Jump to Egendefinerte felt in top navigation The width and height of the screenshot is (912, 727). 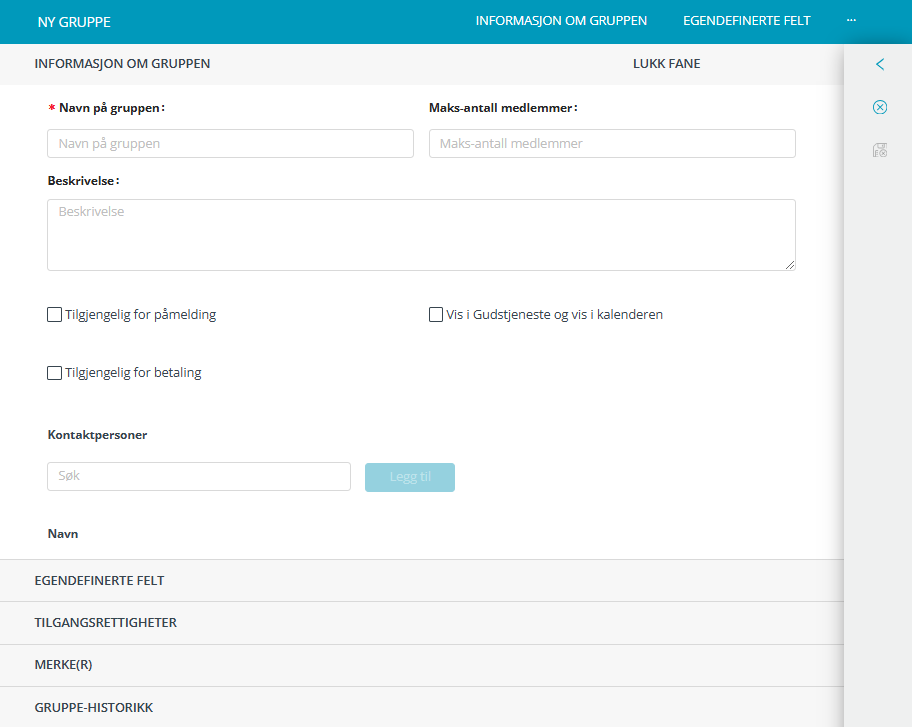coord(746,21)
